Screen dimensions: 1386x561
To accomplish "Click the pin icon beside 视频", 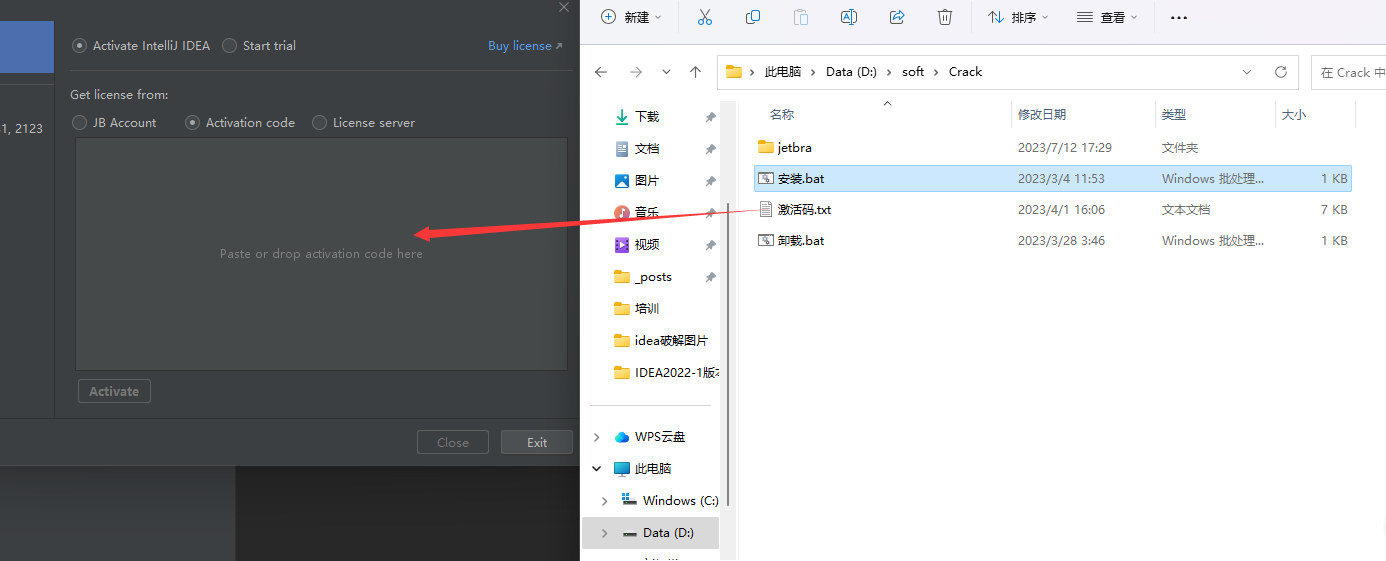I will [x=710, y=245].
